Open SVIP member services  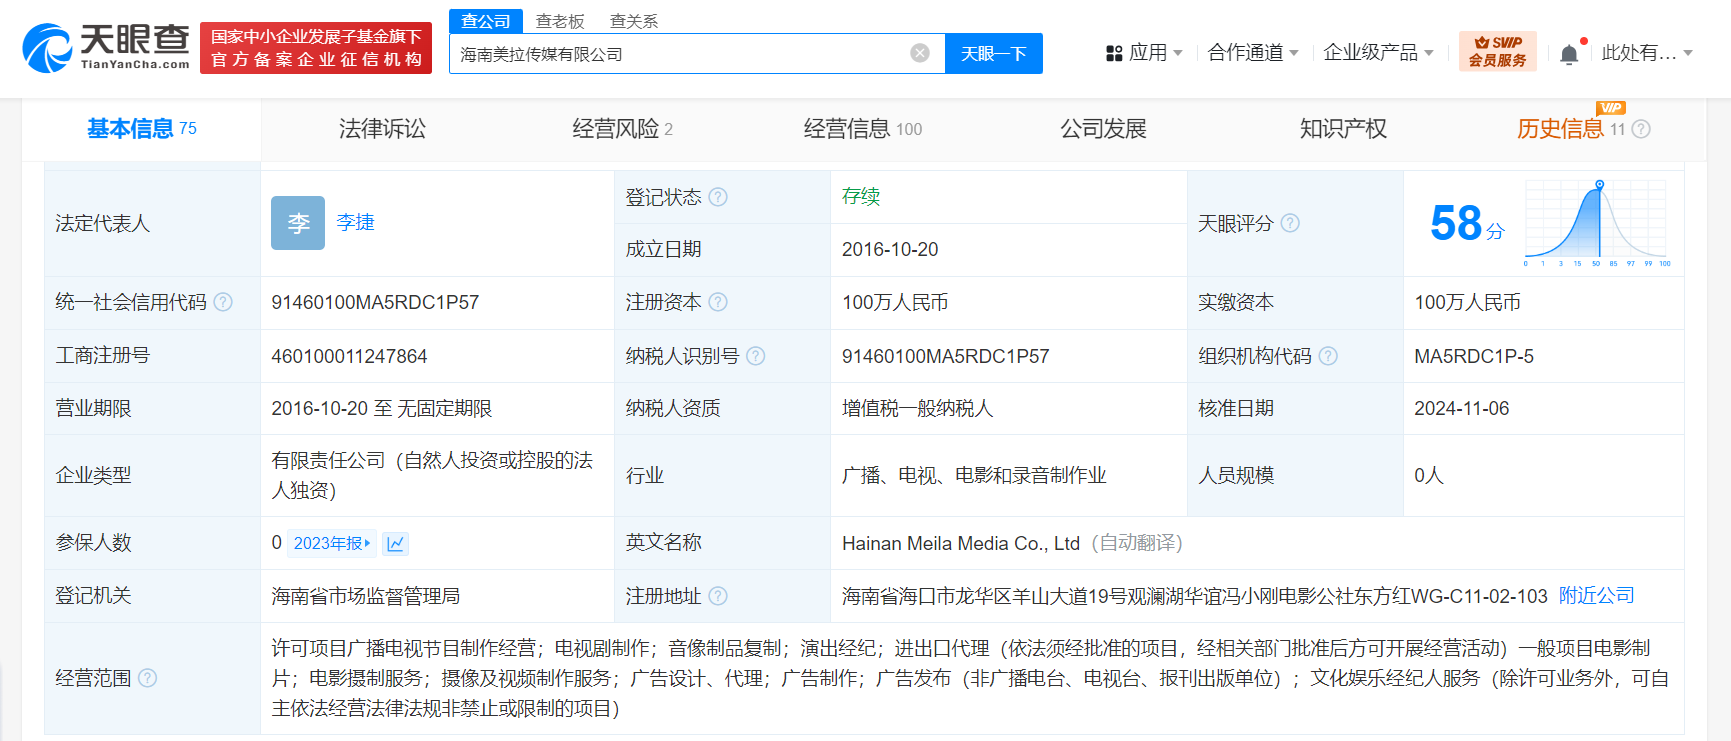(x=1497, y=52)
